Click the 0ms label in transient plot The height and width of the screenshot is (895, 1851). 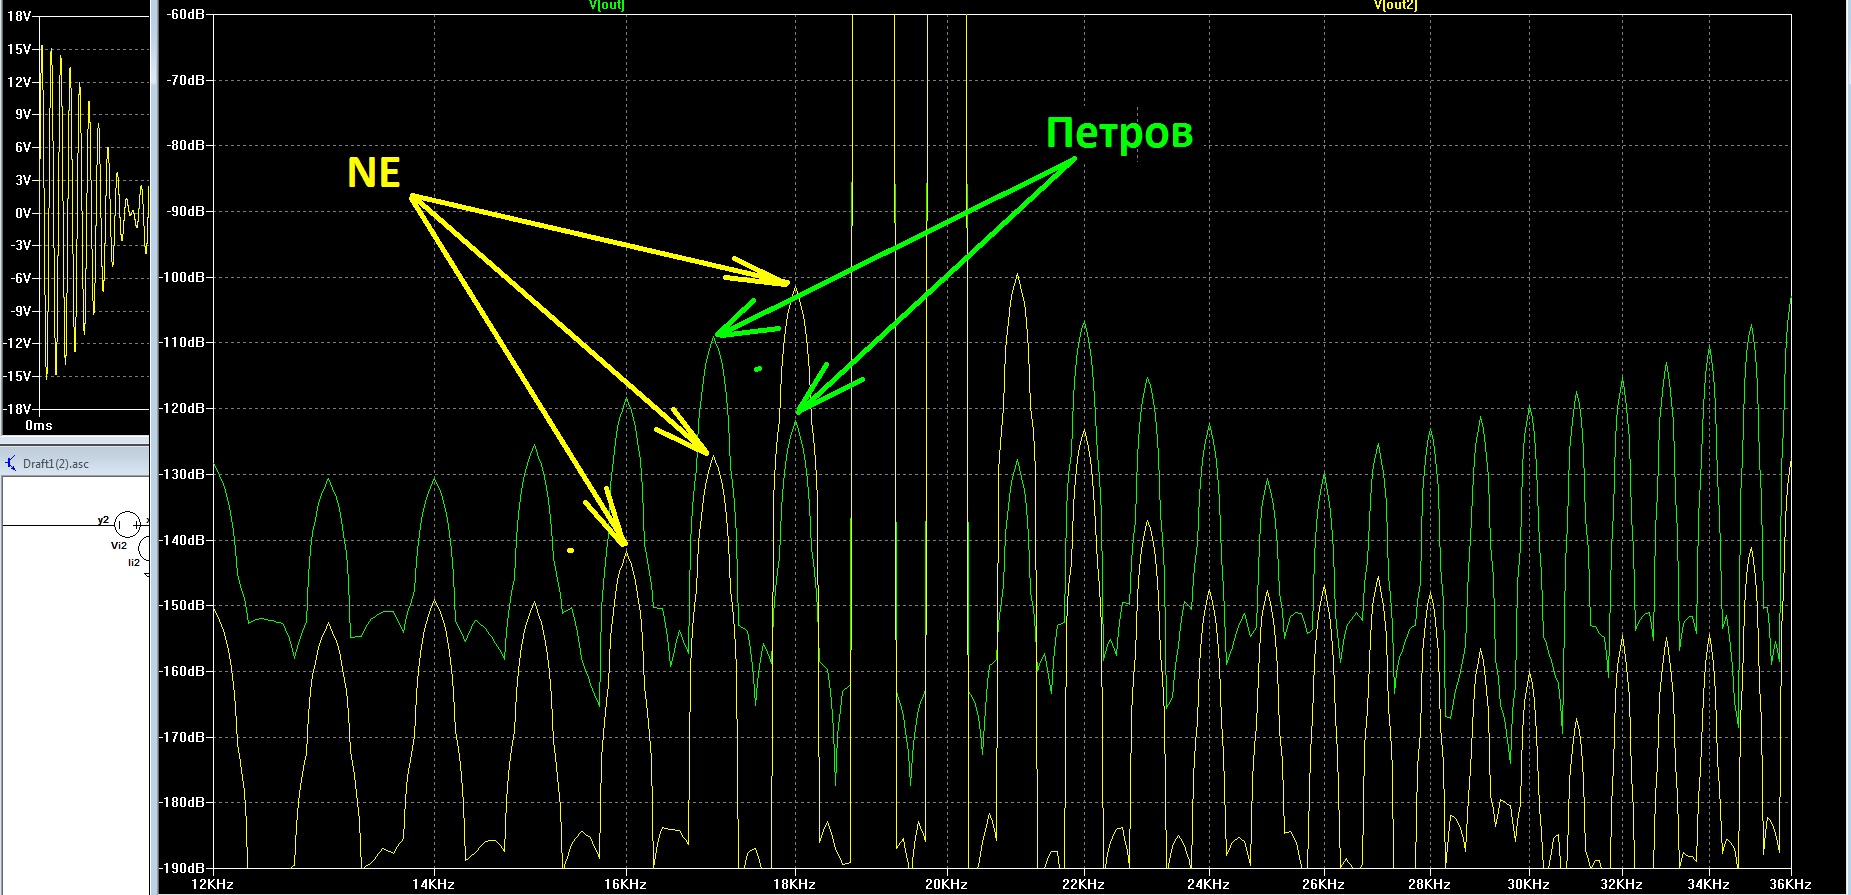coord(39,426)
